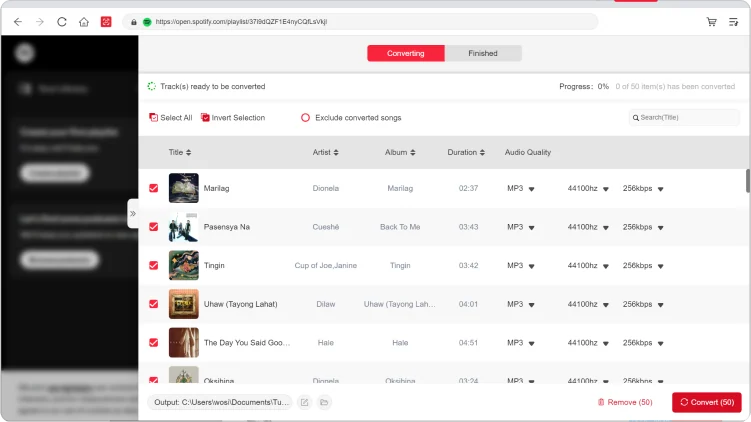Click the ready-to-convert spinner icon
This screenshot has width=751, height=422.
pyautogui.click(x=151, y=86)
